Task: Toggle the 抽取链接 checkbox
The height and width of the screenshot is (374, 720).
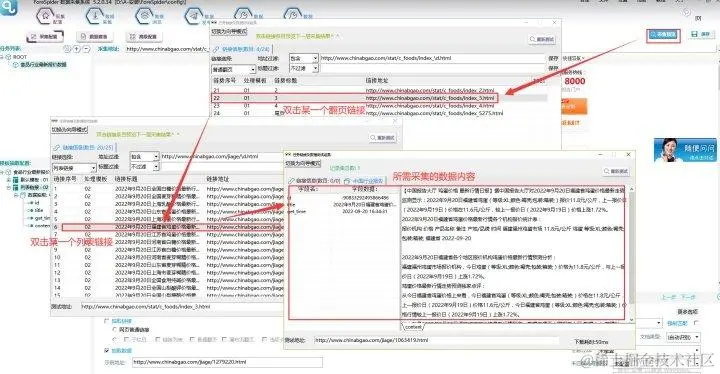Action: click(107, 321)
